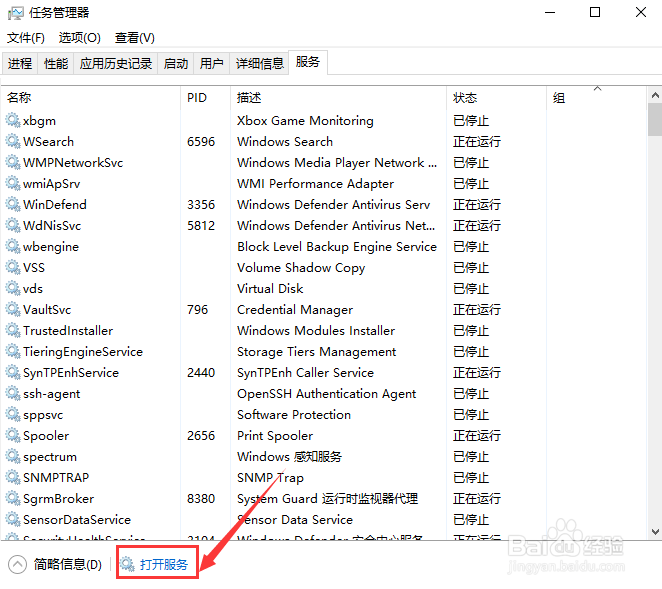Select the Print Spooler description
The width and height of the screenshot is (662, 589).
pyautogui.click(x=275, y=435)
